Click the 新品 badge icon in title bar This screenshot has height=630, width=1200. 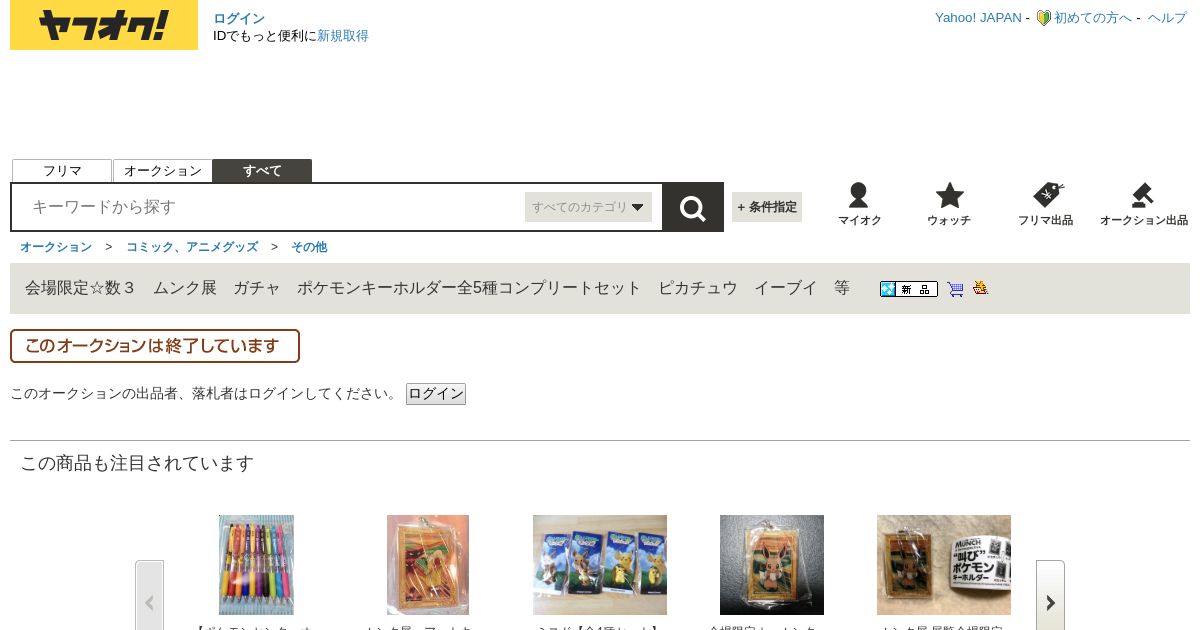[x=909, y=289]
